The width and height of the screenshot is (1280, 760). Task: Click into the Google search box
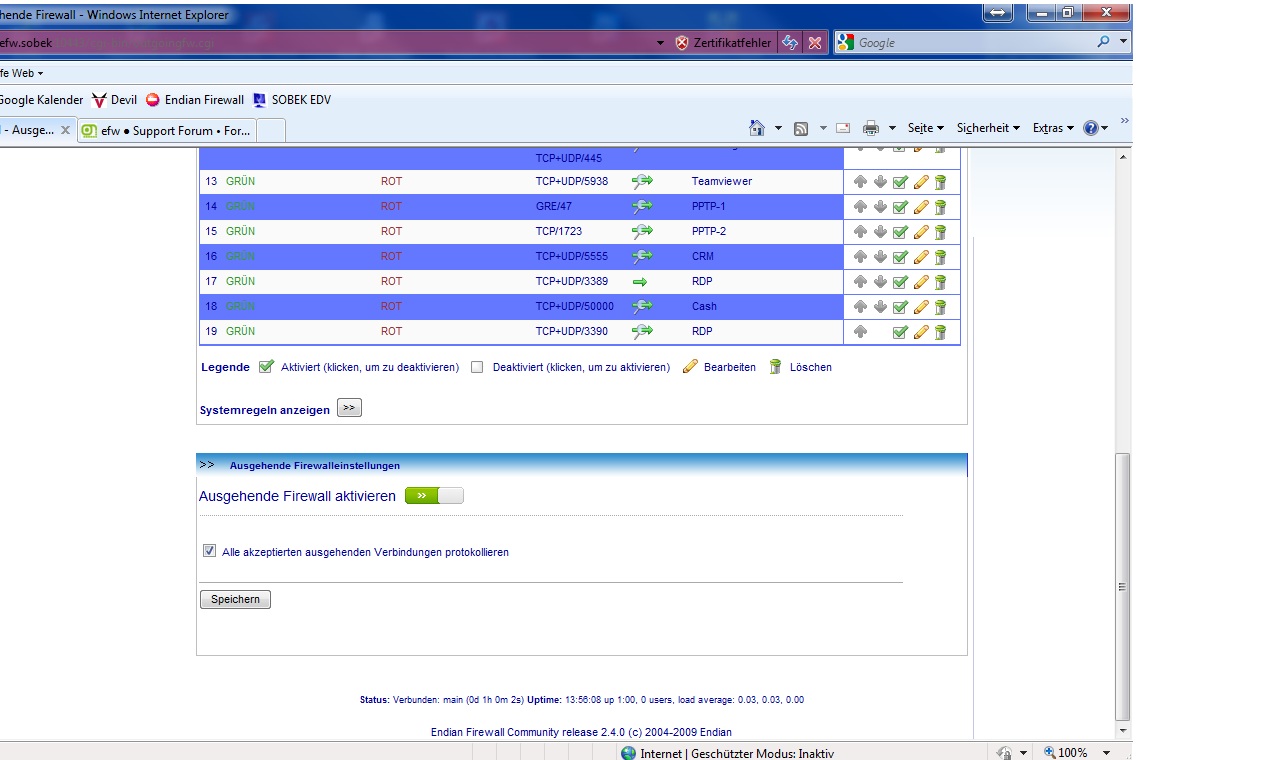(970, 43)
